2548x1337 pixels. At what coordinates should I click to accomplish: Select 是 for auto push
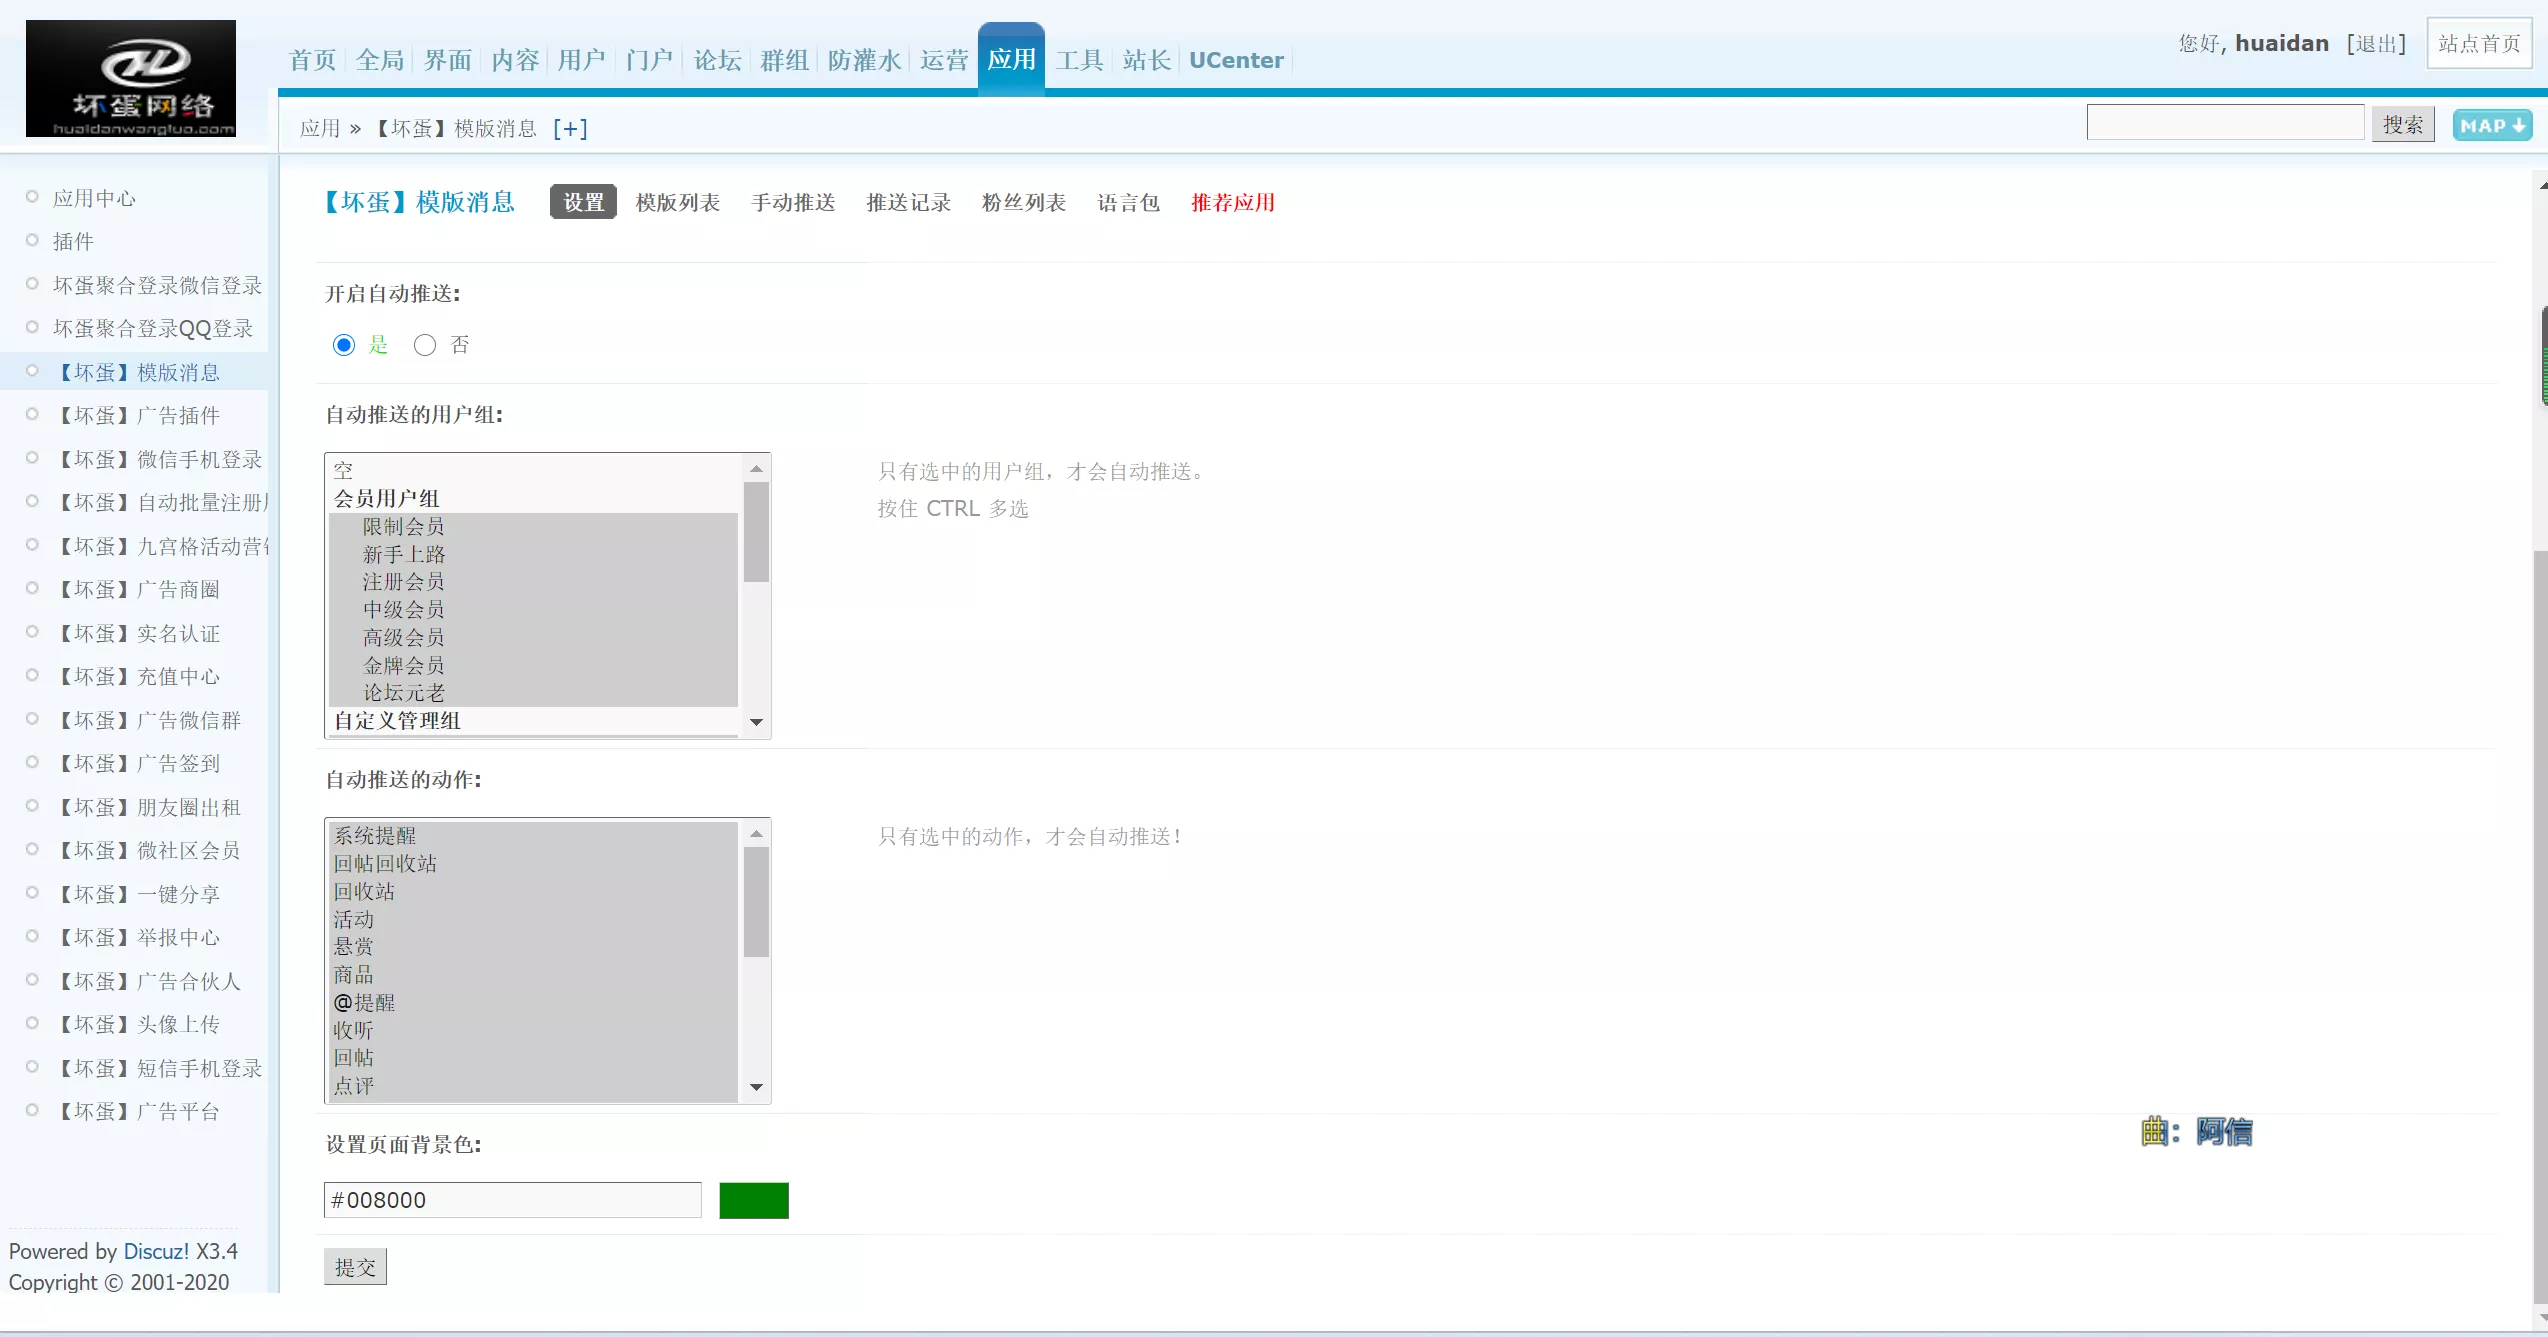(344, 345)
